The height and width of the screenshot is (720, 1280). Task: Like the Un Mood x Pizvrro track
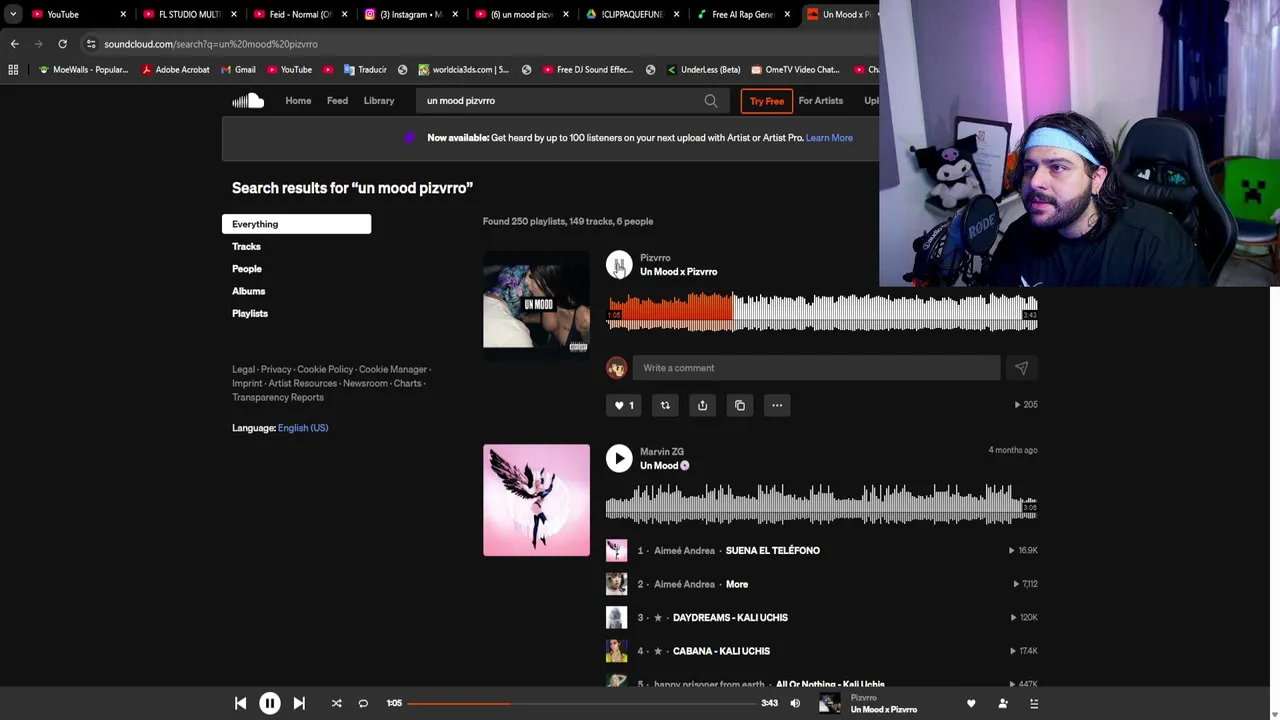click(x=624, y=405)
